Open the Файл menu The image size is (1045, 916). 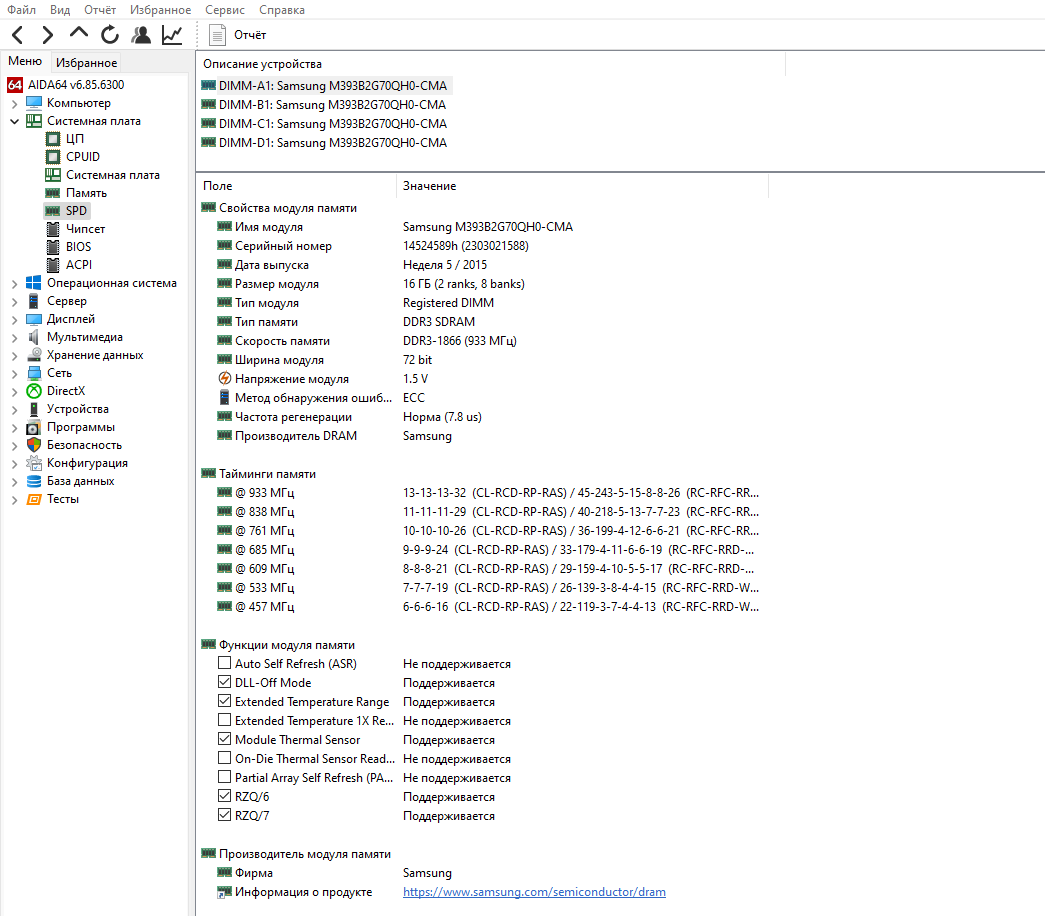[x=21, y=10]
